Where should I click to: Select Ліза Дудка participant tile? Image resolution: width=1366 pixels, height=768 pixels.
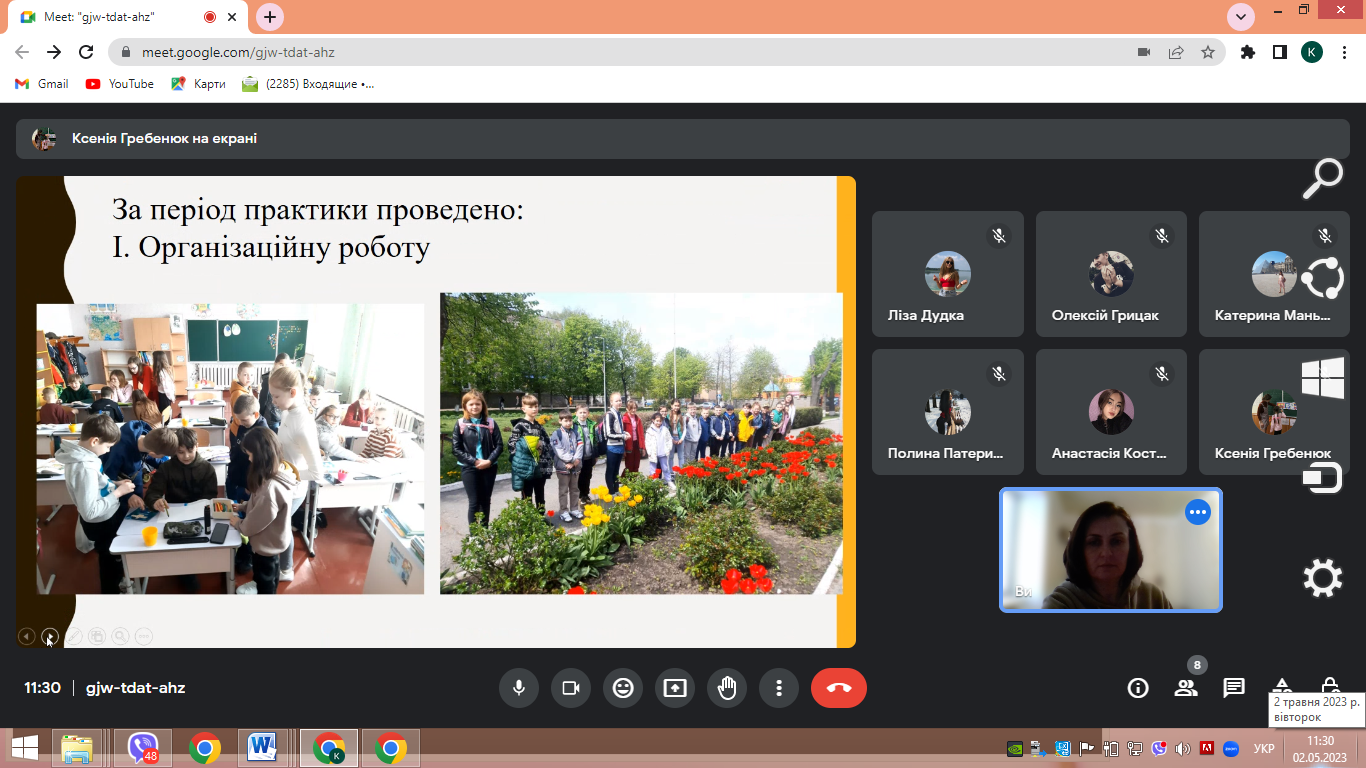(x=947, y=274)
